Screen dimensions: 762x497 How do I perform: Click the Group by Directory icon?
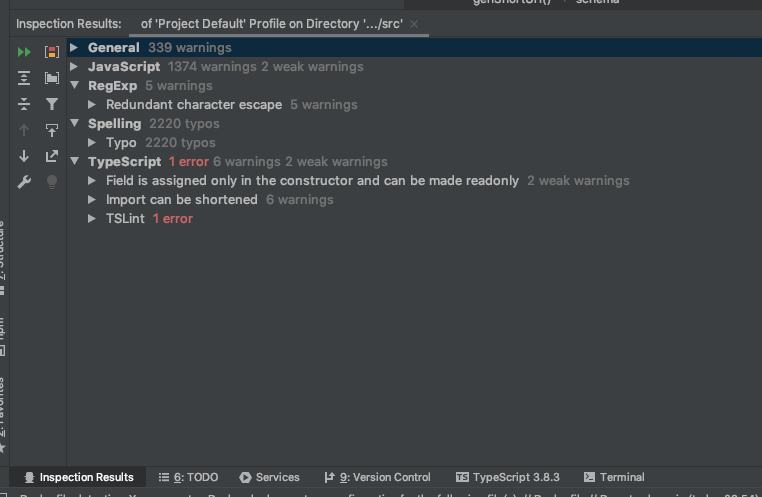(52, 78)
